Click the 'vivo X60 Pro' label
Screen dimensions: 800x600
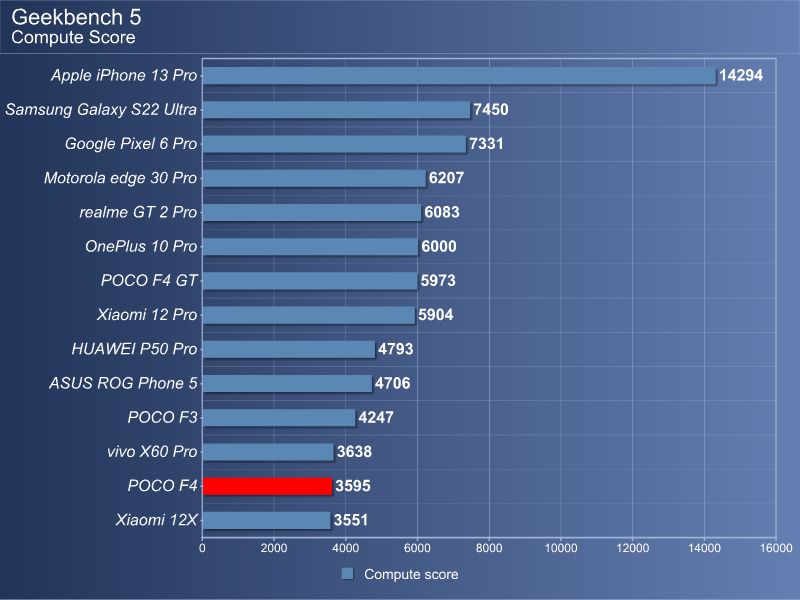[152, 452]
